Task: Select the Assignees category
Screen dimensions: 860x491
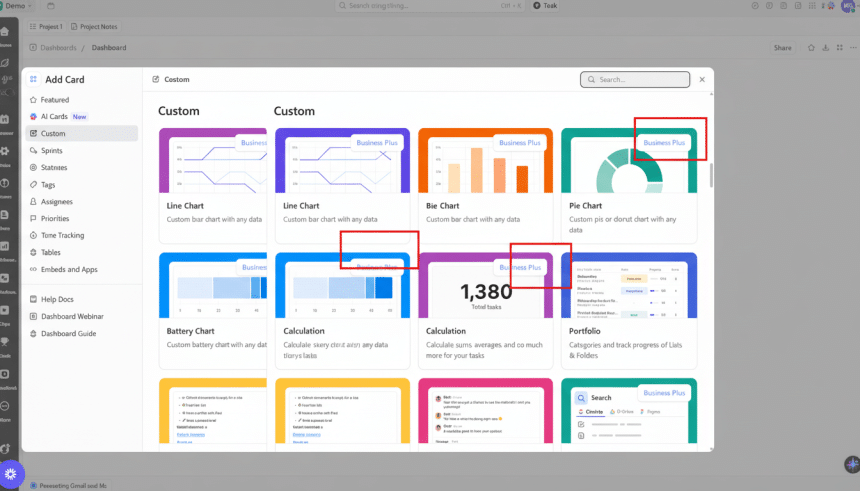Action: pos(81,201)
